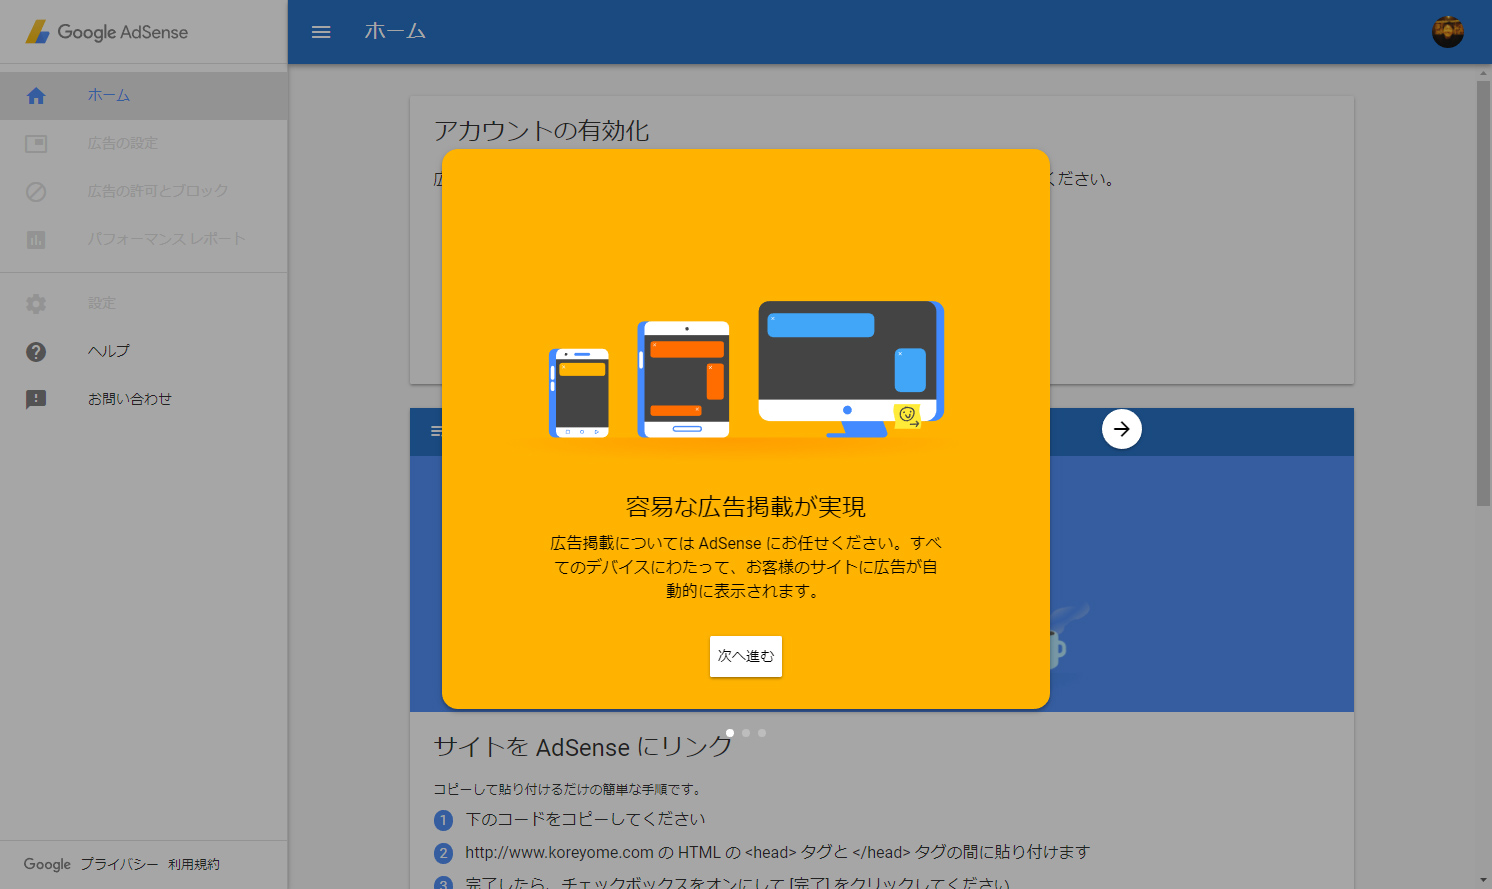Open 広告の許可とブロック in the sidebar
This screenshot has width=1492, height=889.
(x=144, y=192)
